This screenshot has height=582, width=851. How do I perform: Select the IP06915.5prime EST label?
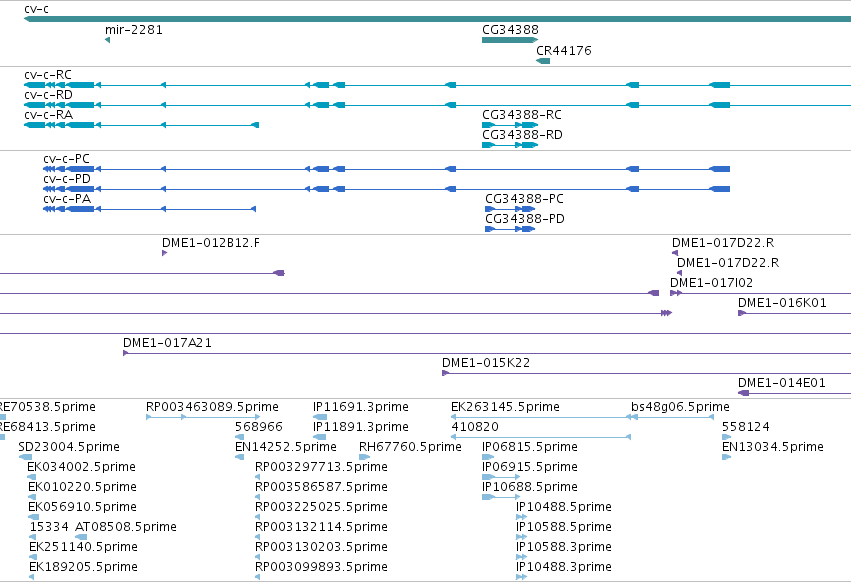point(530,467)
